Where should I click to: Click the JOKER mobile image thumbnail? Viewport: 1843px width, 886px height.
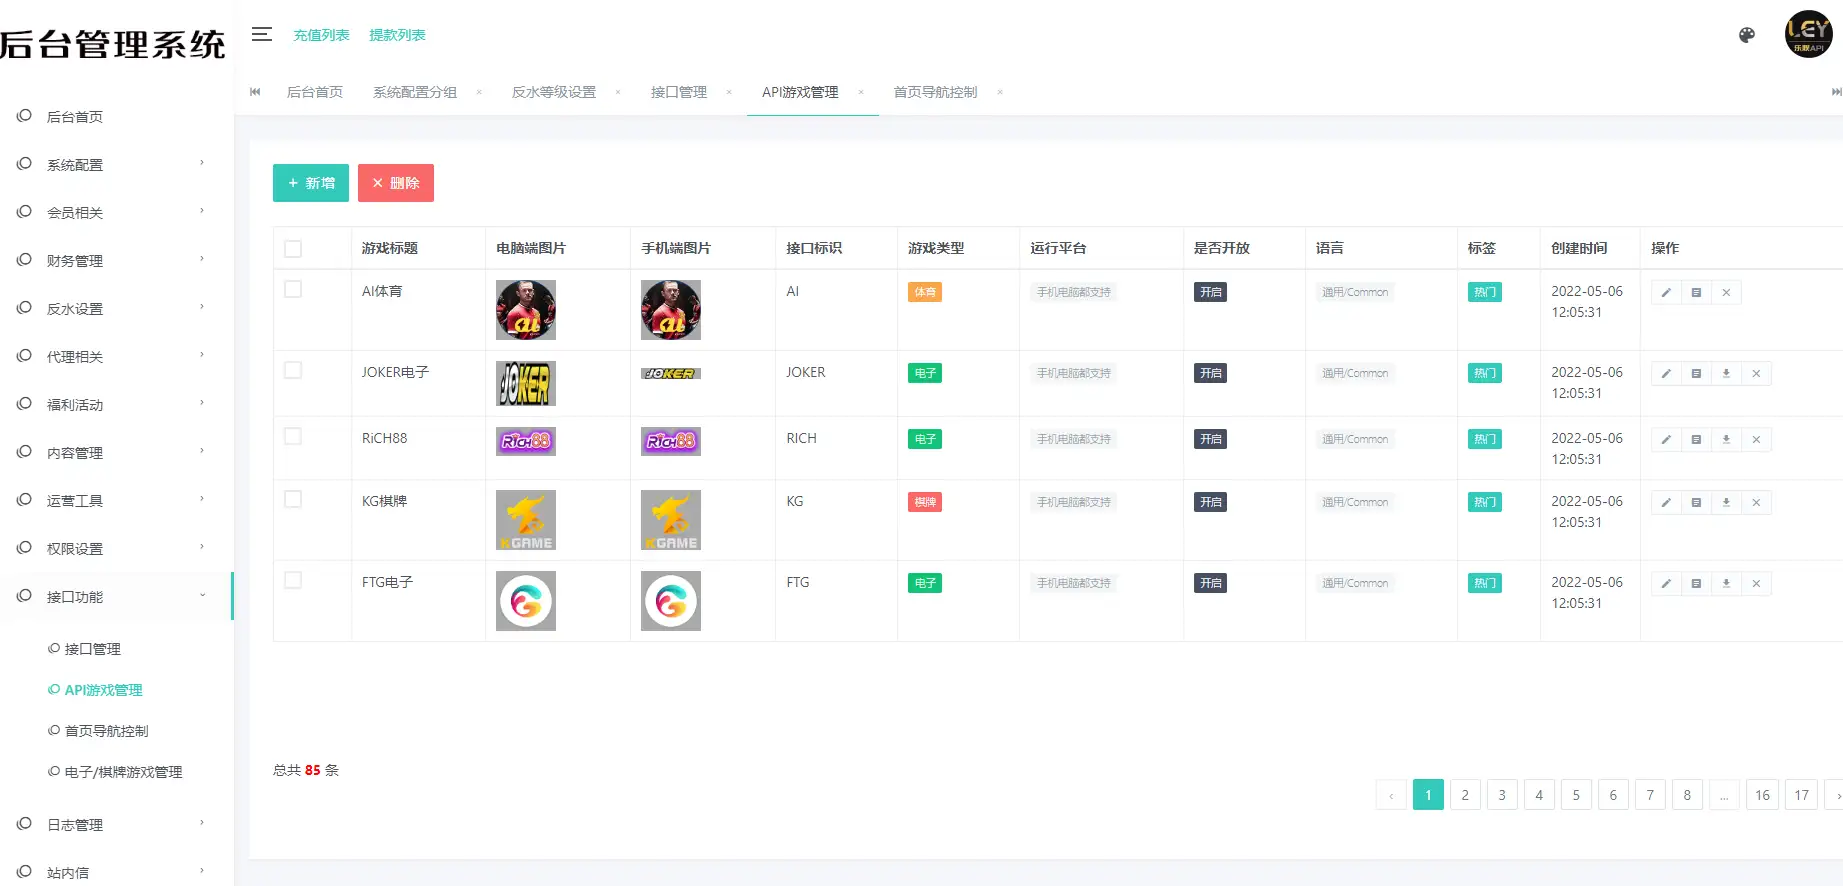pyautogui.click(x=671, y=374)
